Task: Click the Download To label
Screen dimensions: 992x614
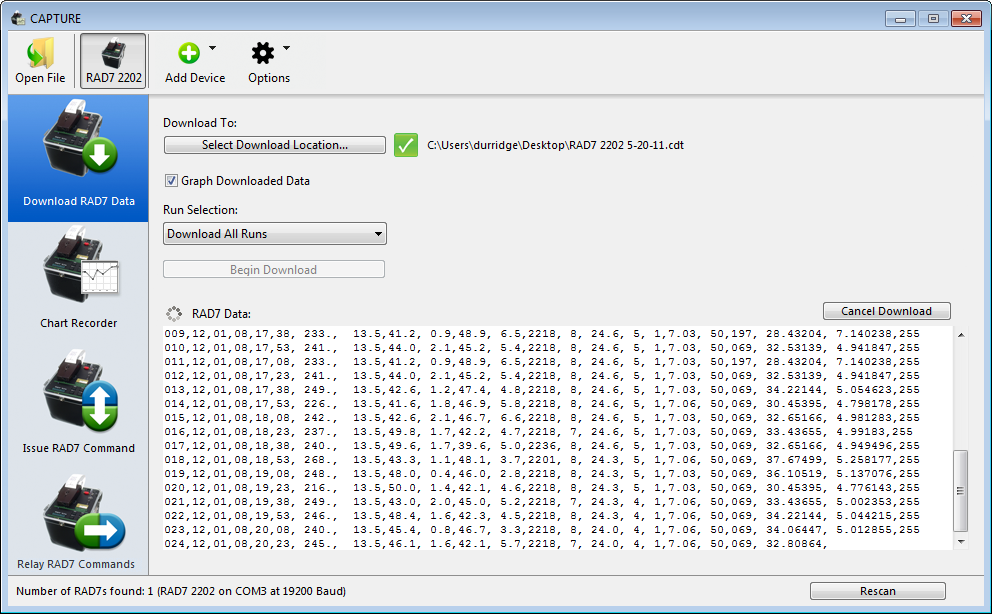Action: click(200, 123)
